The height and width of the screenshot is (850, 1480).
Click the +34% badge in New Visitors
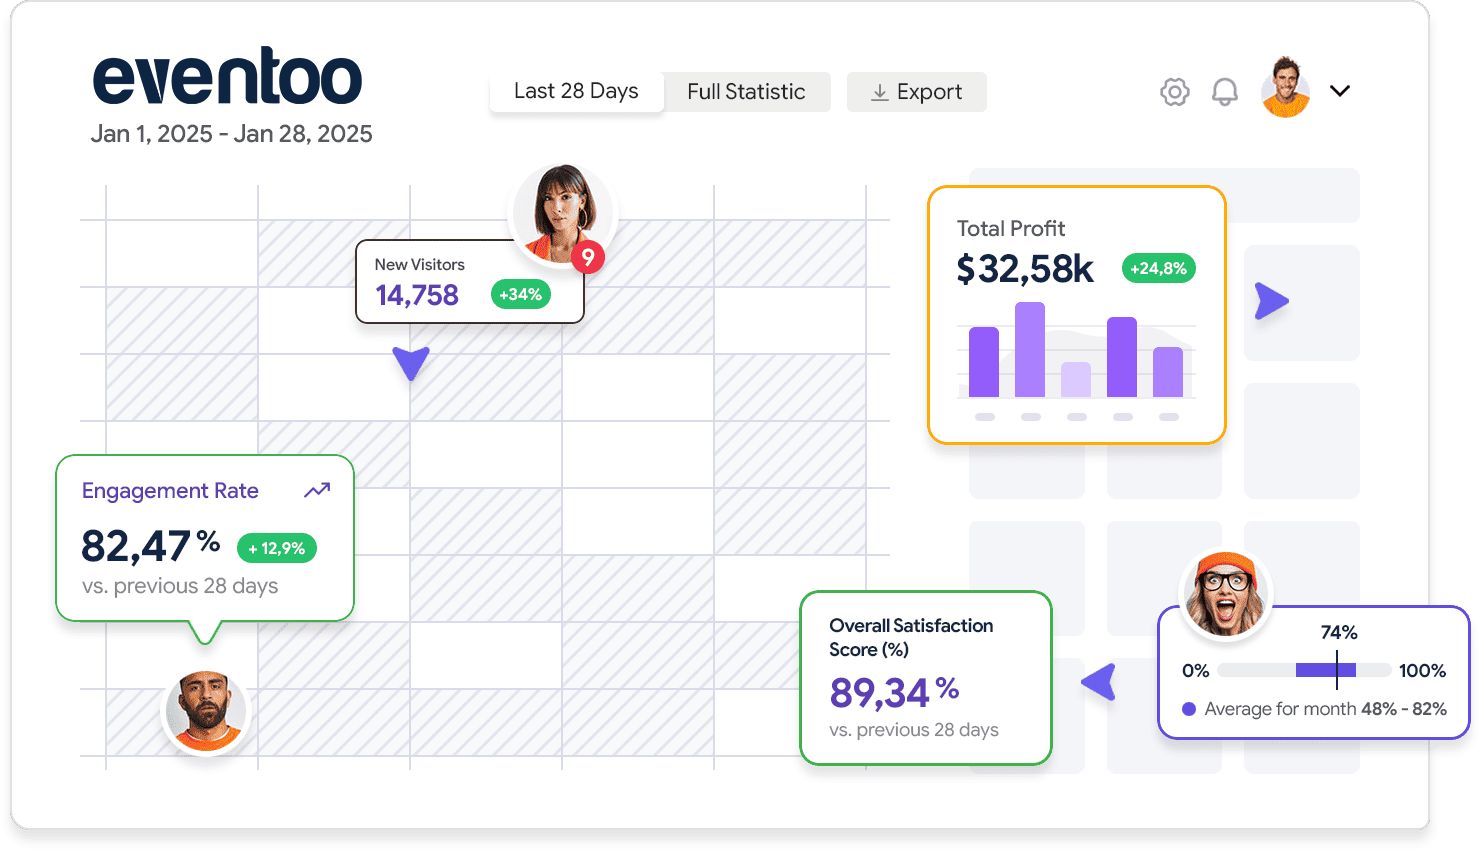[x=520, y=294]
